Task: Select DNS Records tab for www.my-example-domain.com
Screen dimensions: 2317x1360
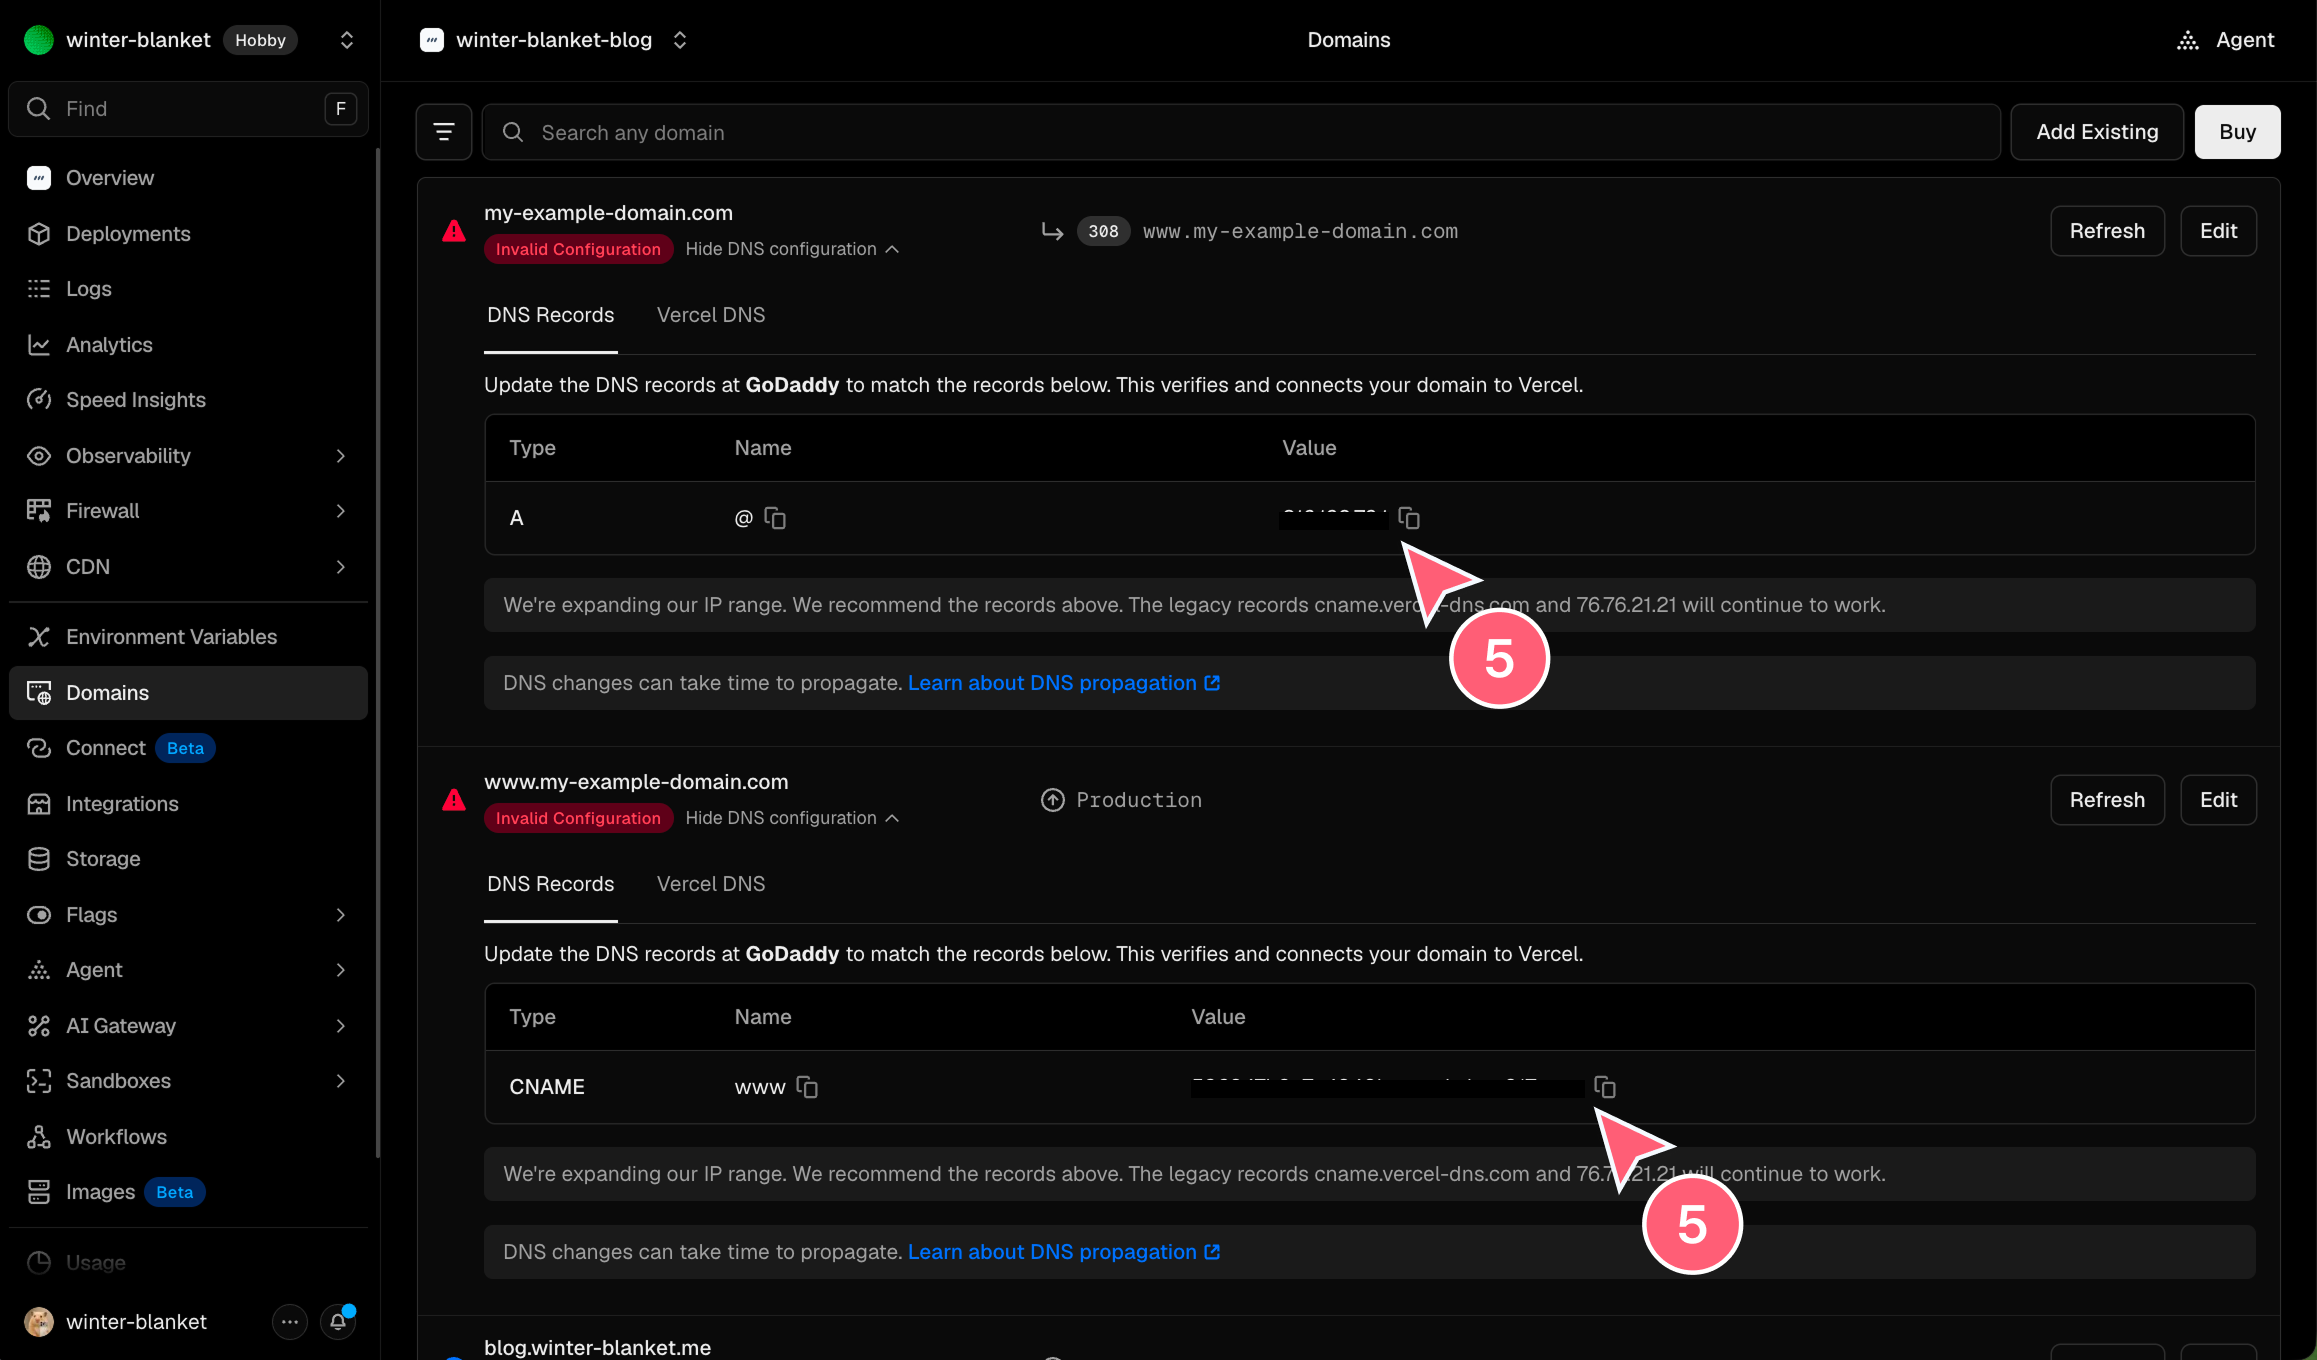Action: (551, 884)
